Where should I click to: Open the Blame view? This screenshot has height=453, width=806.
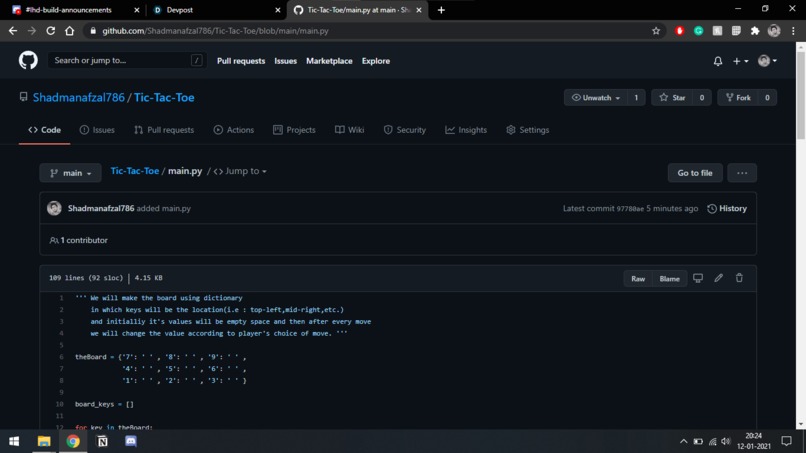pos(669,279)
